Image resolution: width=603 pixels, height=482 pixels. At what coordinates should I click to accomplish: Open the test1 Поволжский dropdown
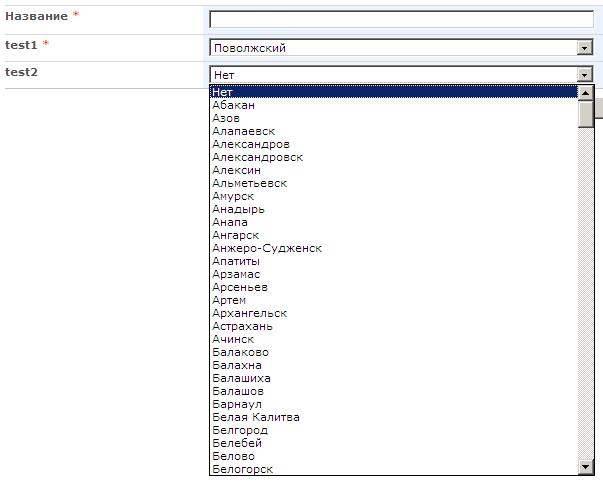pos(401,47)
